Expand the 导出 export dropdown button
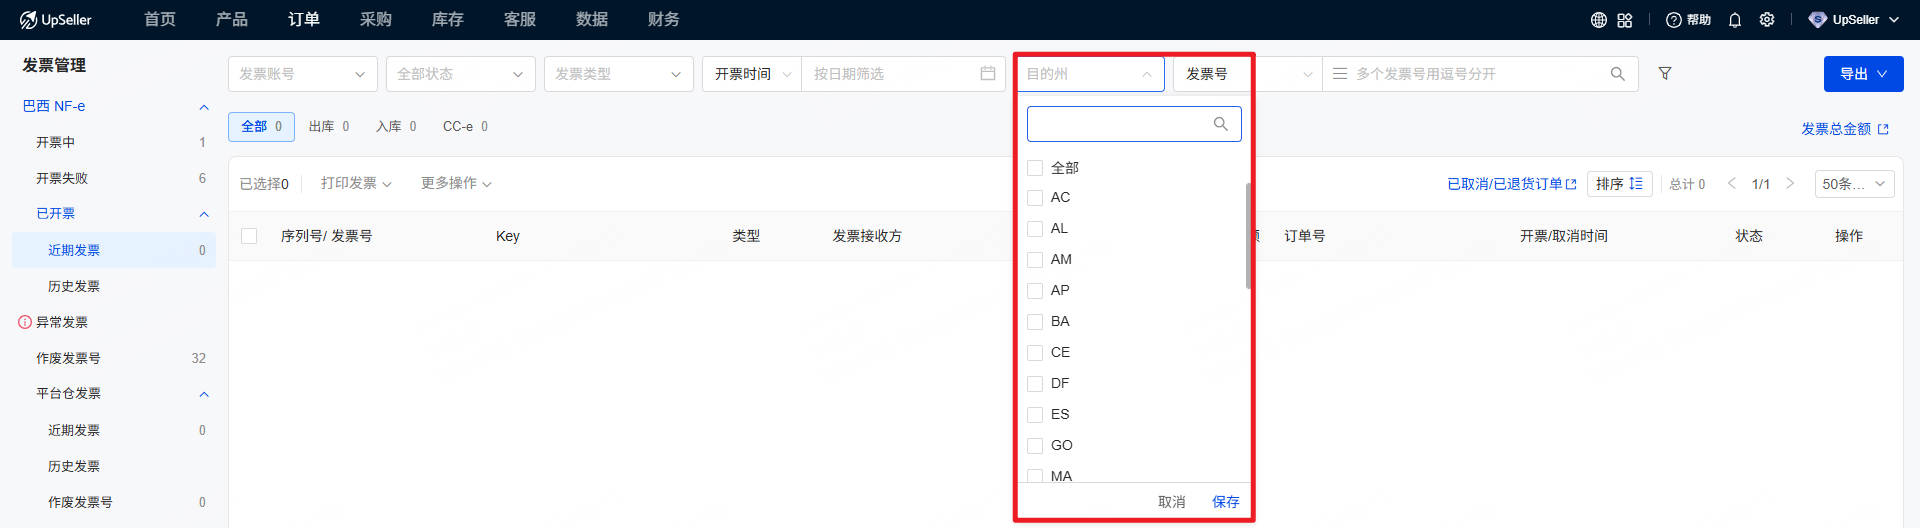The image size is (1920, 528). (1863, 74)
